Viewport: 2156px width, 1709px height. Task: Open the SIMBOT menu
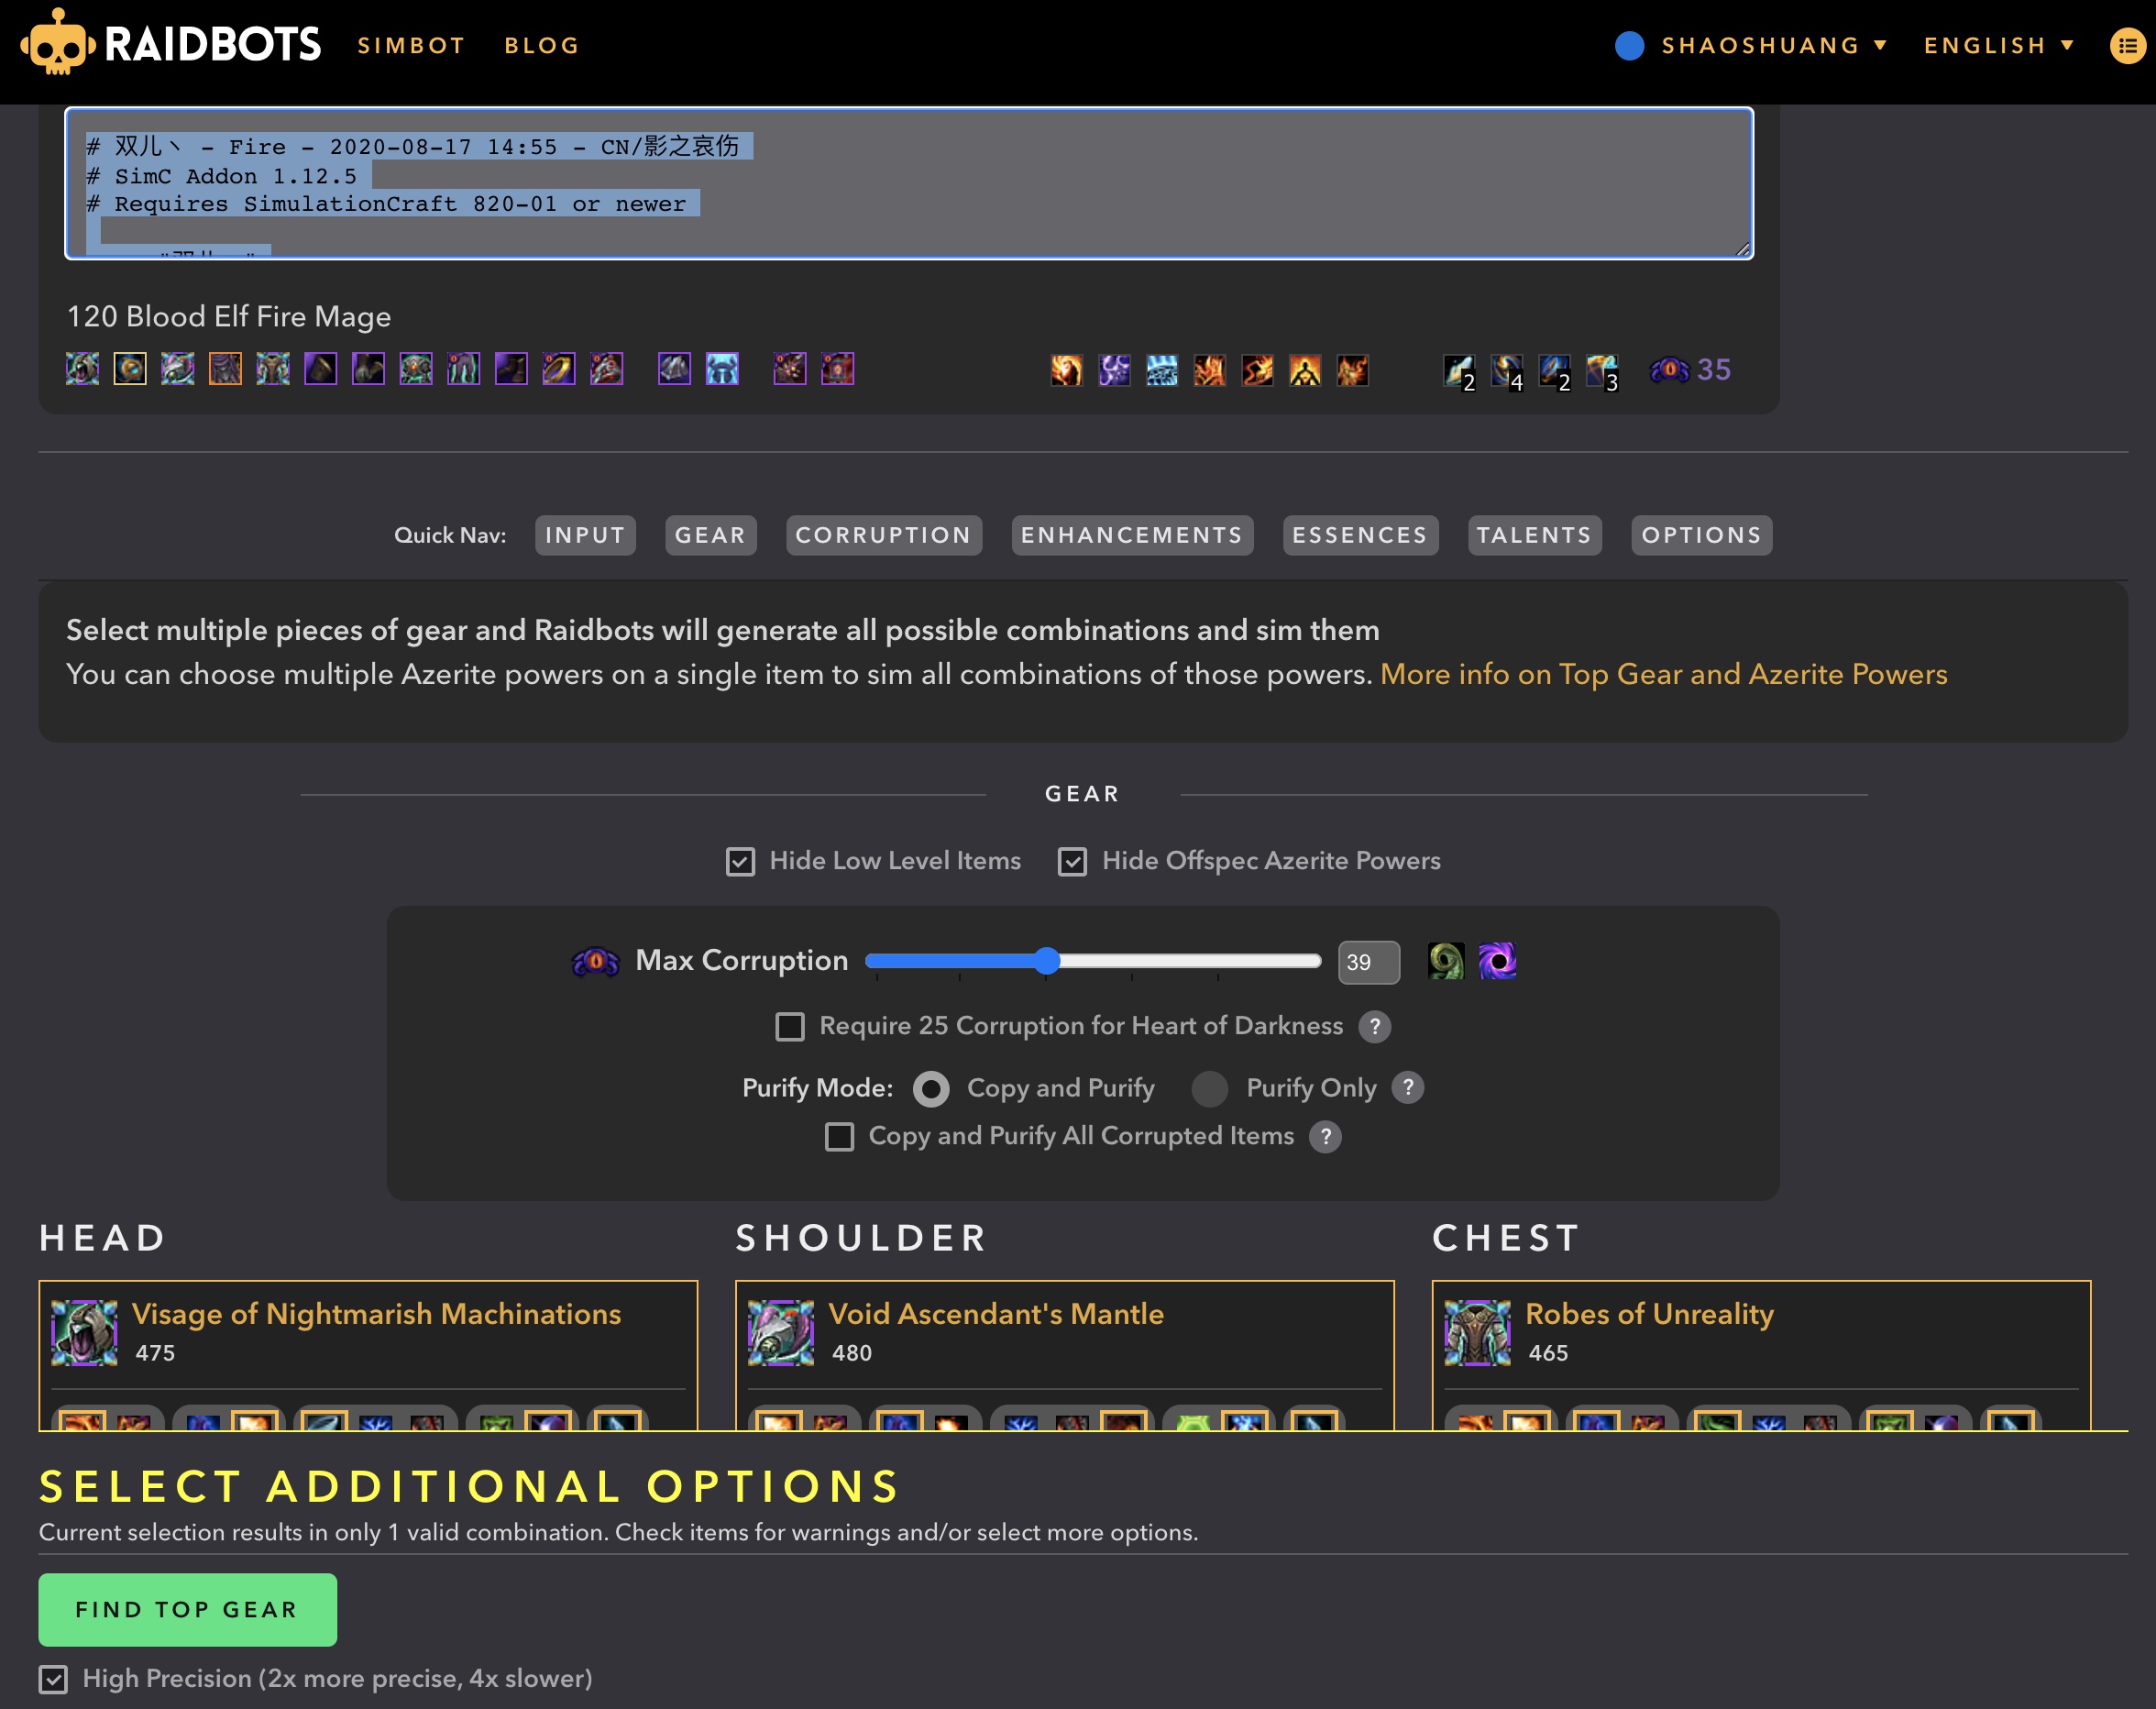tap(411, 46)
